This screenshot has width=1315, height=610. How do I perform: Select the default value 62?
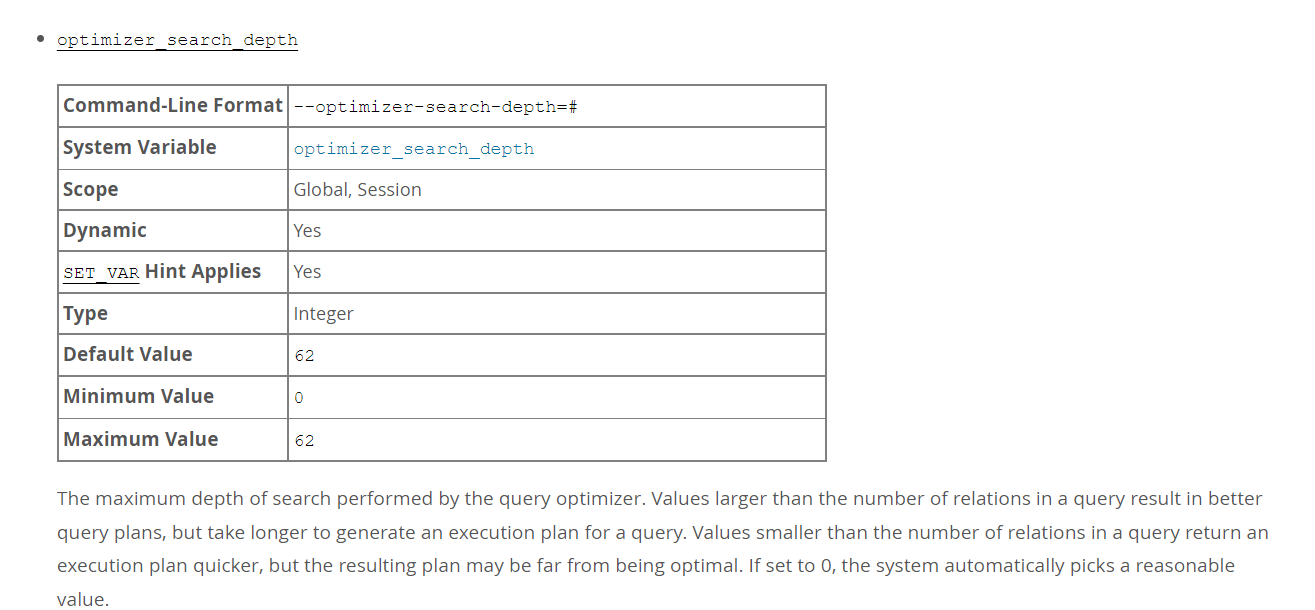(x=304, y=356)
